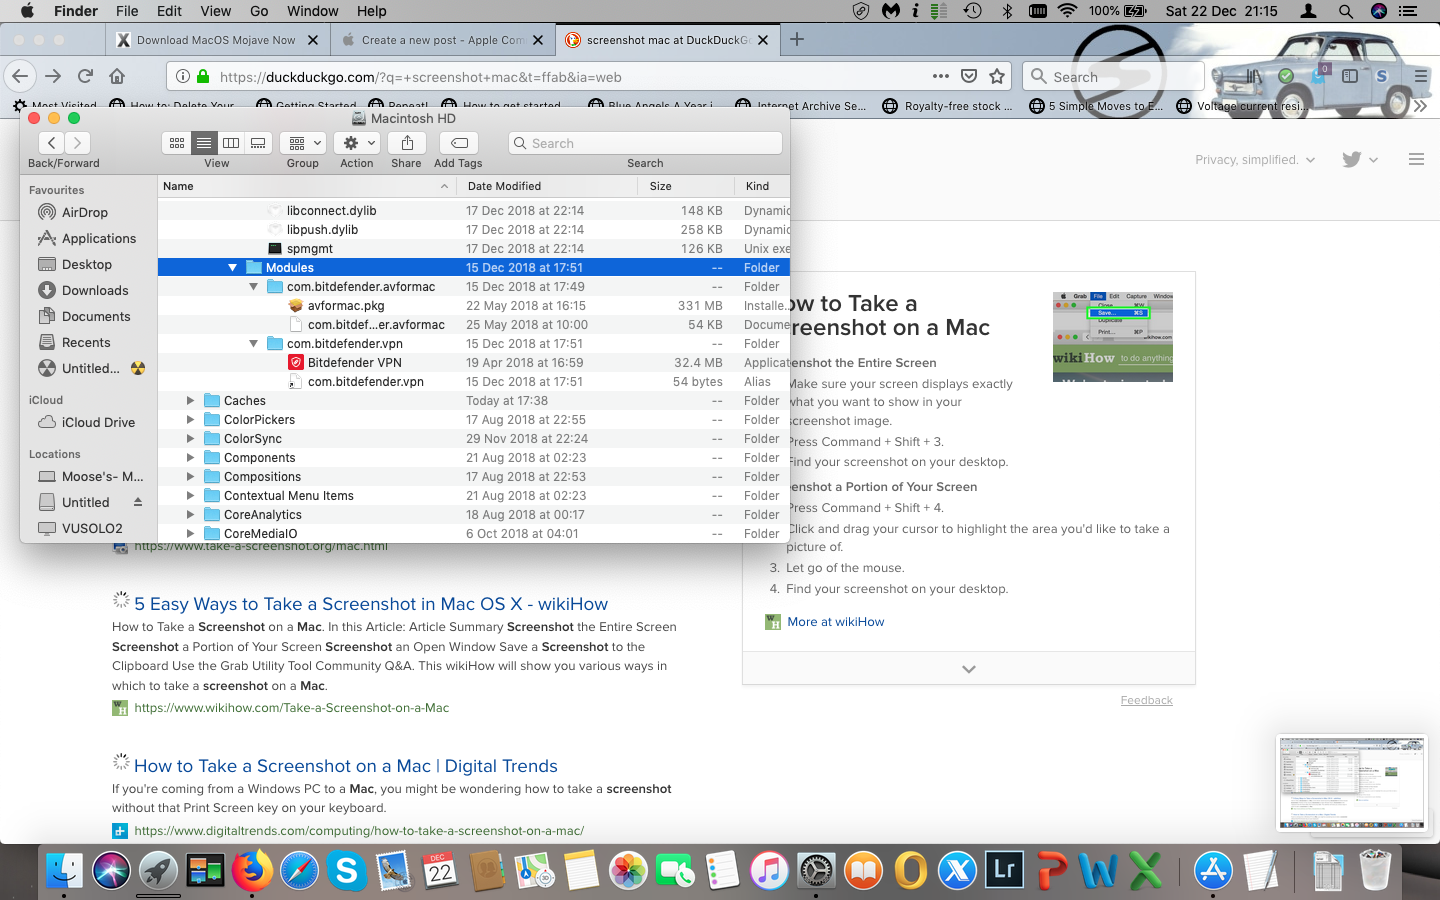Open Safari from the Dock

[299, 871]
